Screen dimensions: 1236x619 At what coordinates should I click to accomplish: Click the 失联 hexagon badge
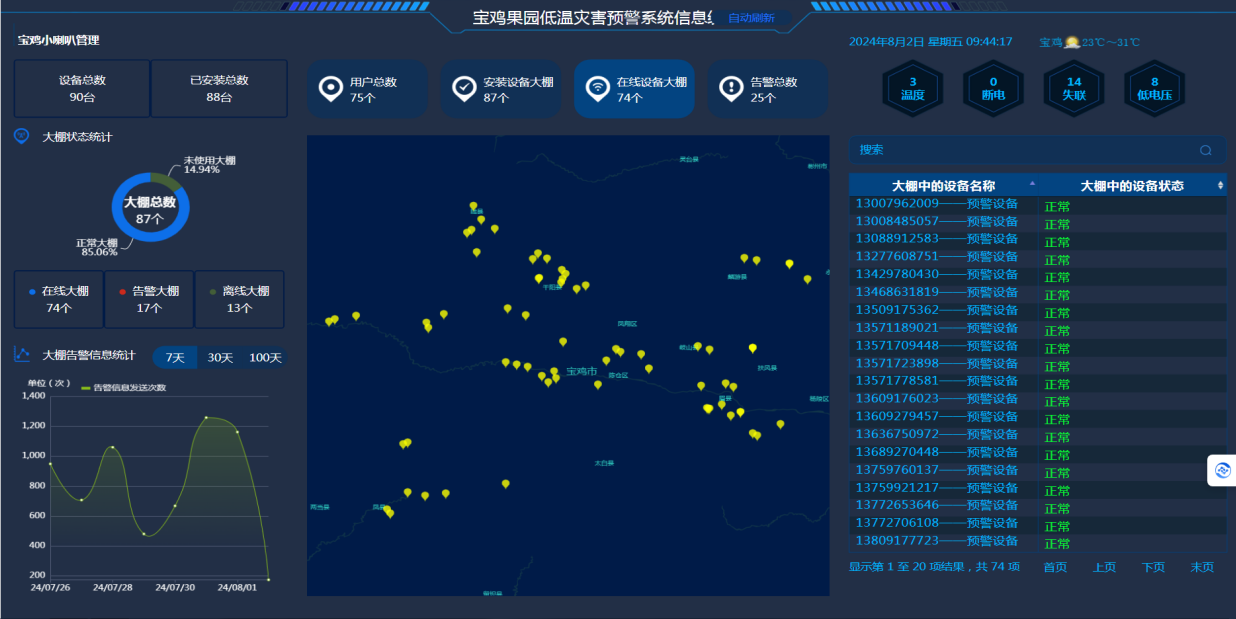[x=1073, y=89]
